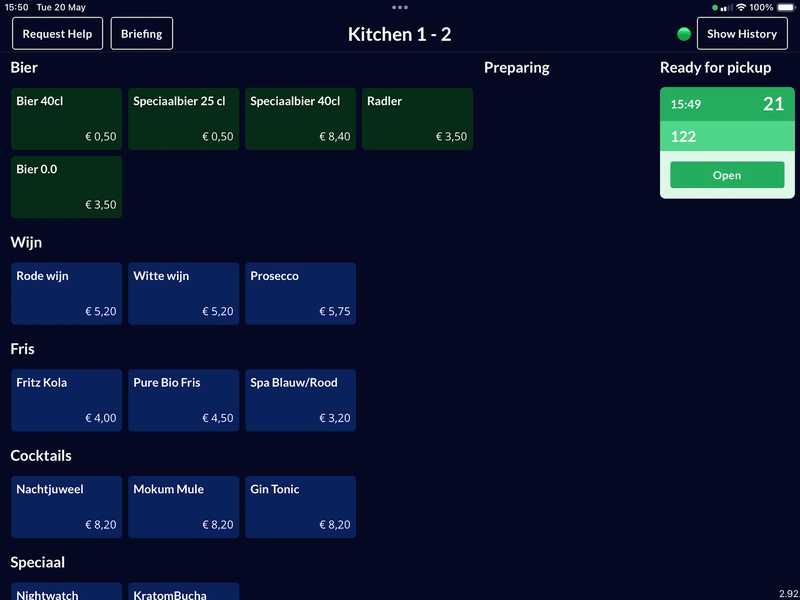This screenshot has width=800, height=600.
Task: Tap the Wi-Fi icon in status bar
Action: pyautogui.click(x=741, y=7)
